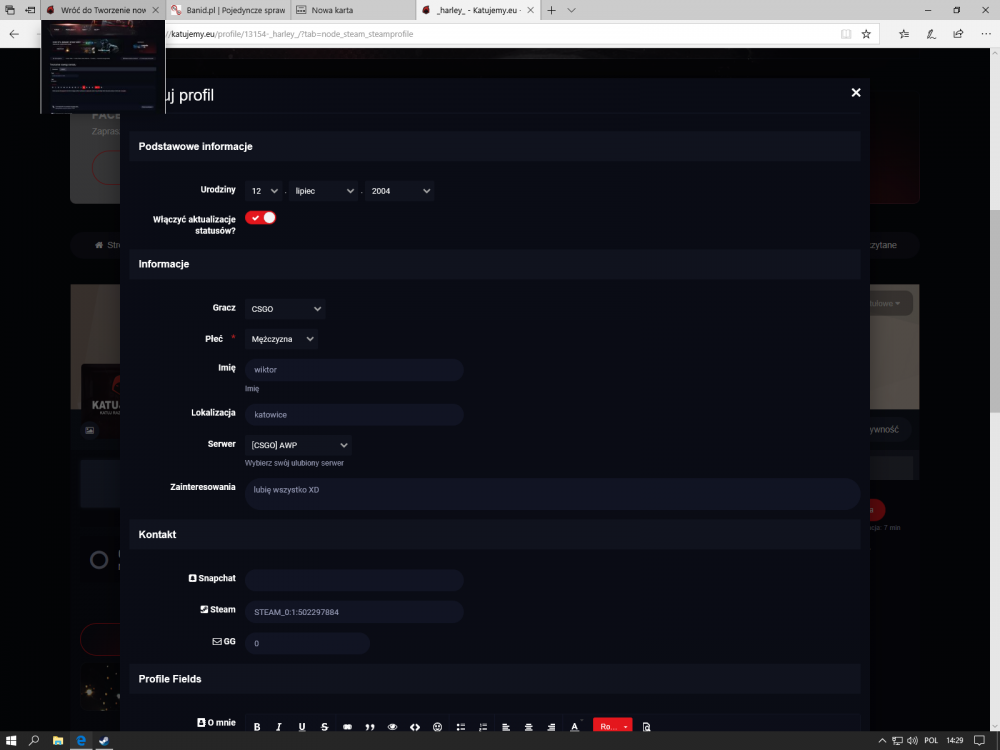This screenshot has width=1000, height=750.
Task: Click the empty Snapchat input field
Action: click(x=354, y=580)
